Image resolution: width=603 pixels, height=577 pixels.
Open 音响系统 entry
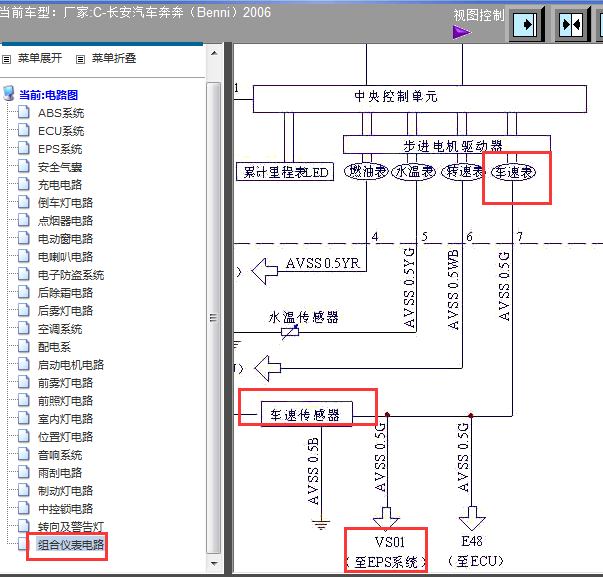pos(60,455)
